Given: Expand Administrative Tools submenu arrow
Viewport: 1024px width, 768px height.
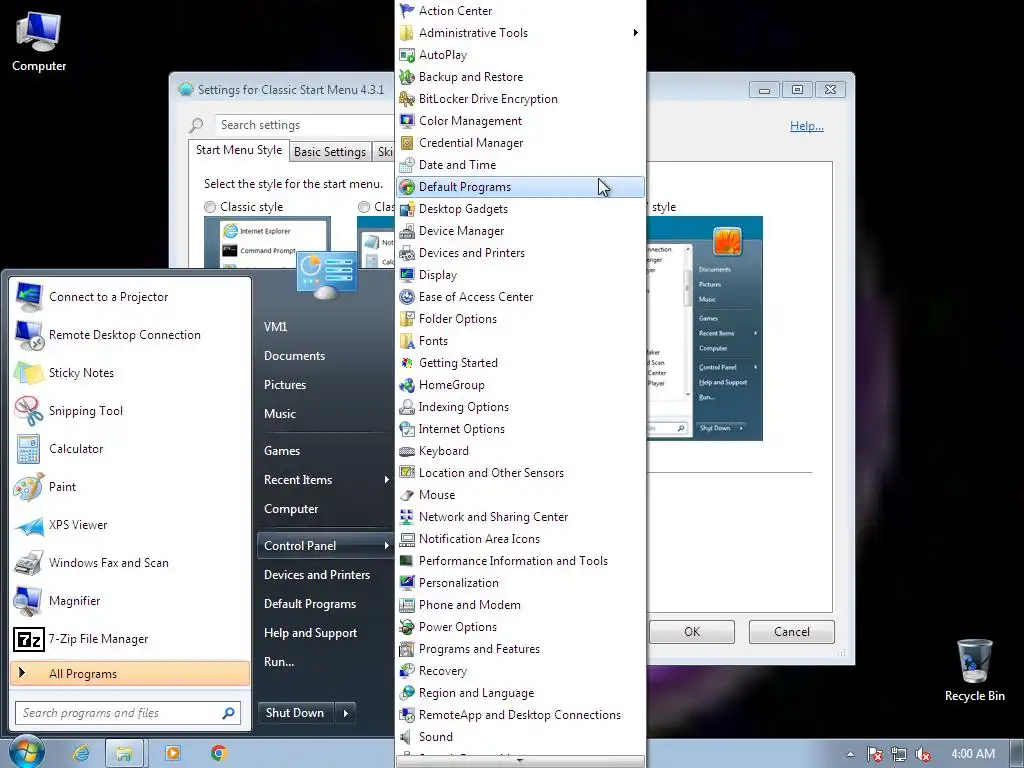Looking at the screenshot, I should pyautogui.click(x=635, y=33).
